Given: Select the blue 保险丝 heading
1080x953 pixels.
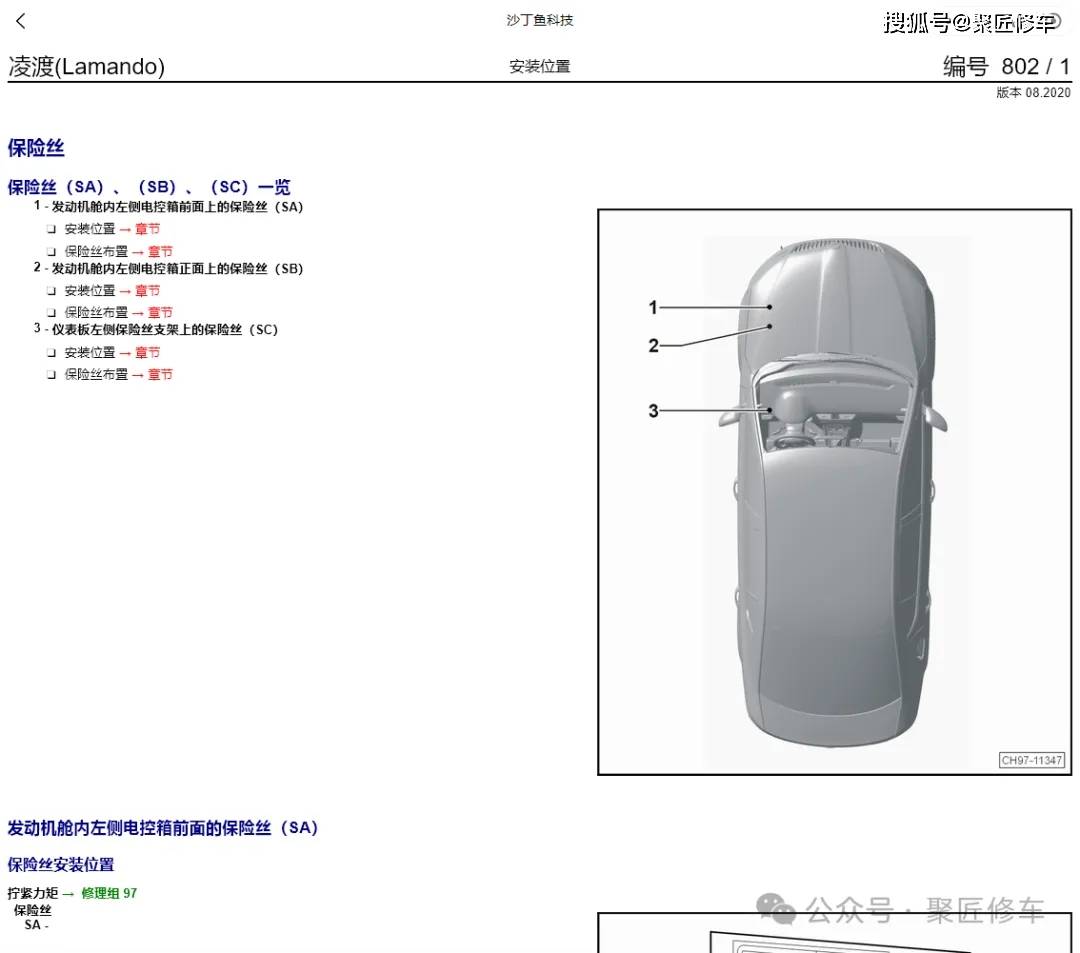Looking at the screenshot, I should point(36,147).
